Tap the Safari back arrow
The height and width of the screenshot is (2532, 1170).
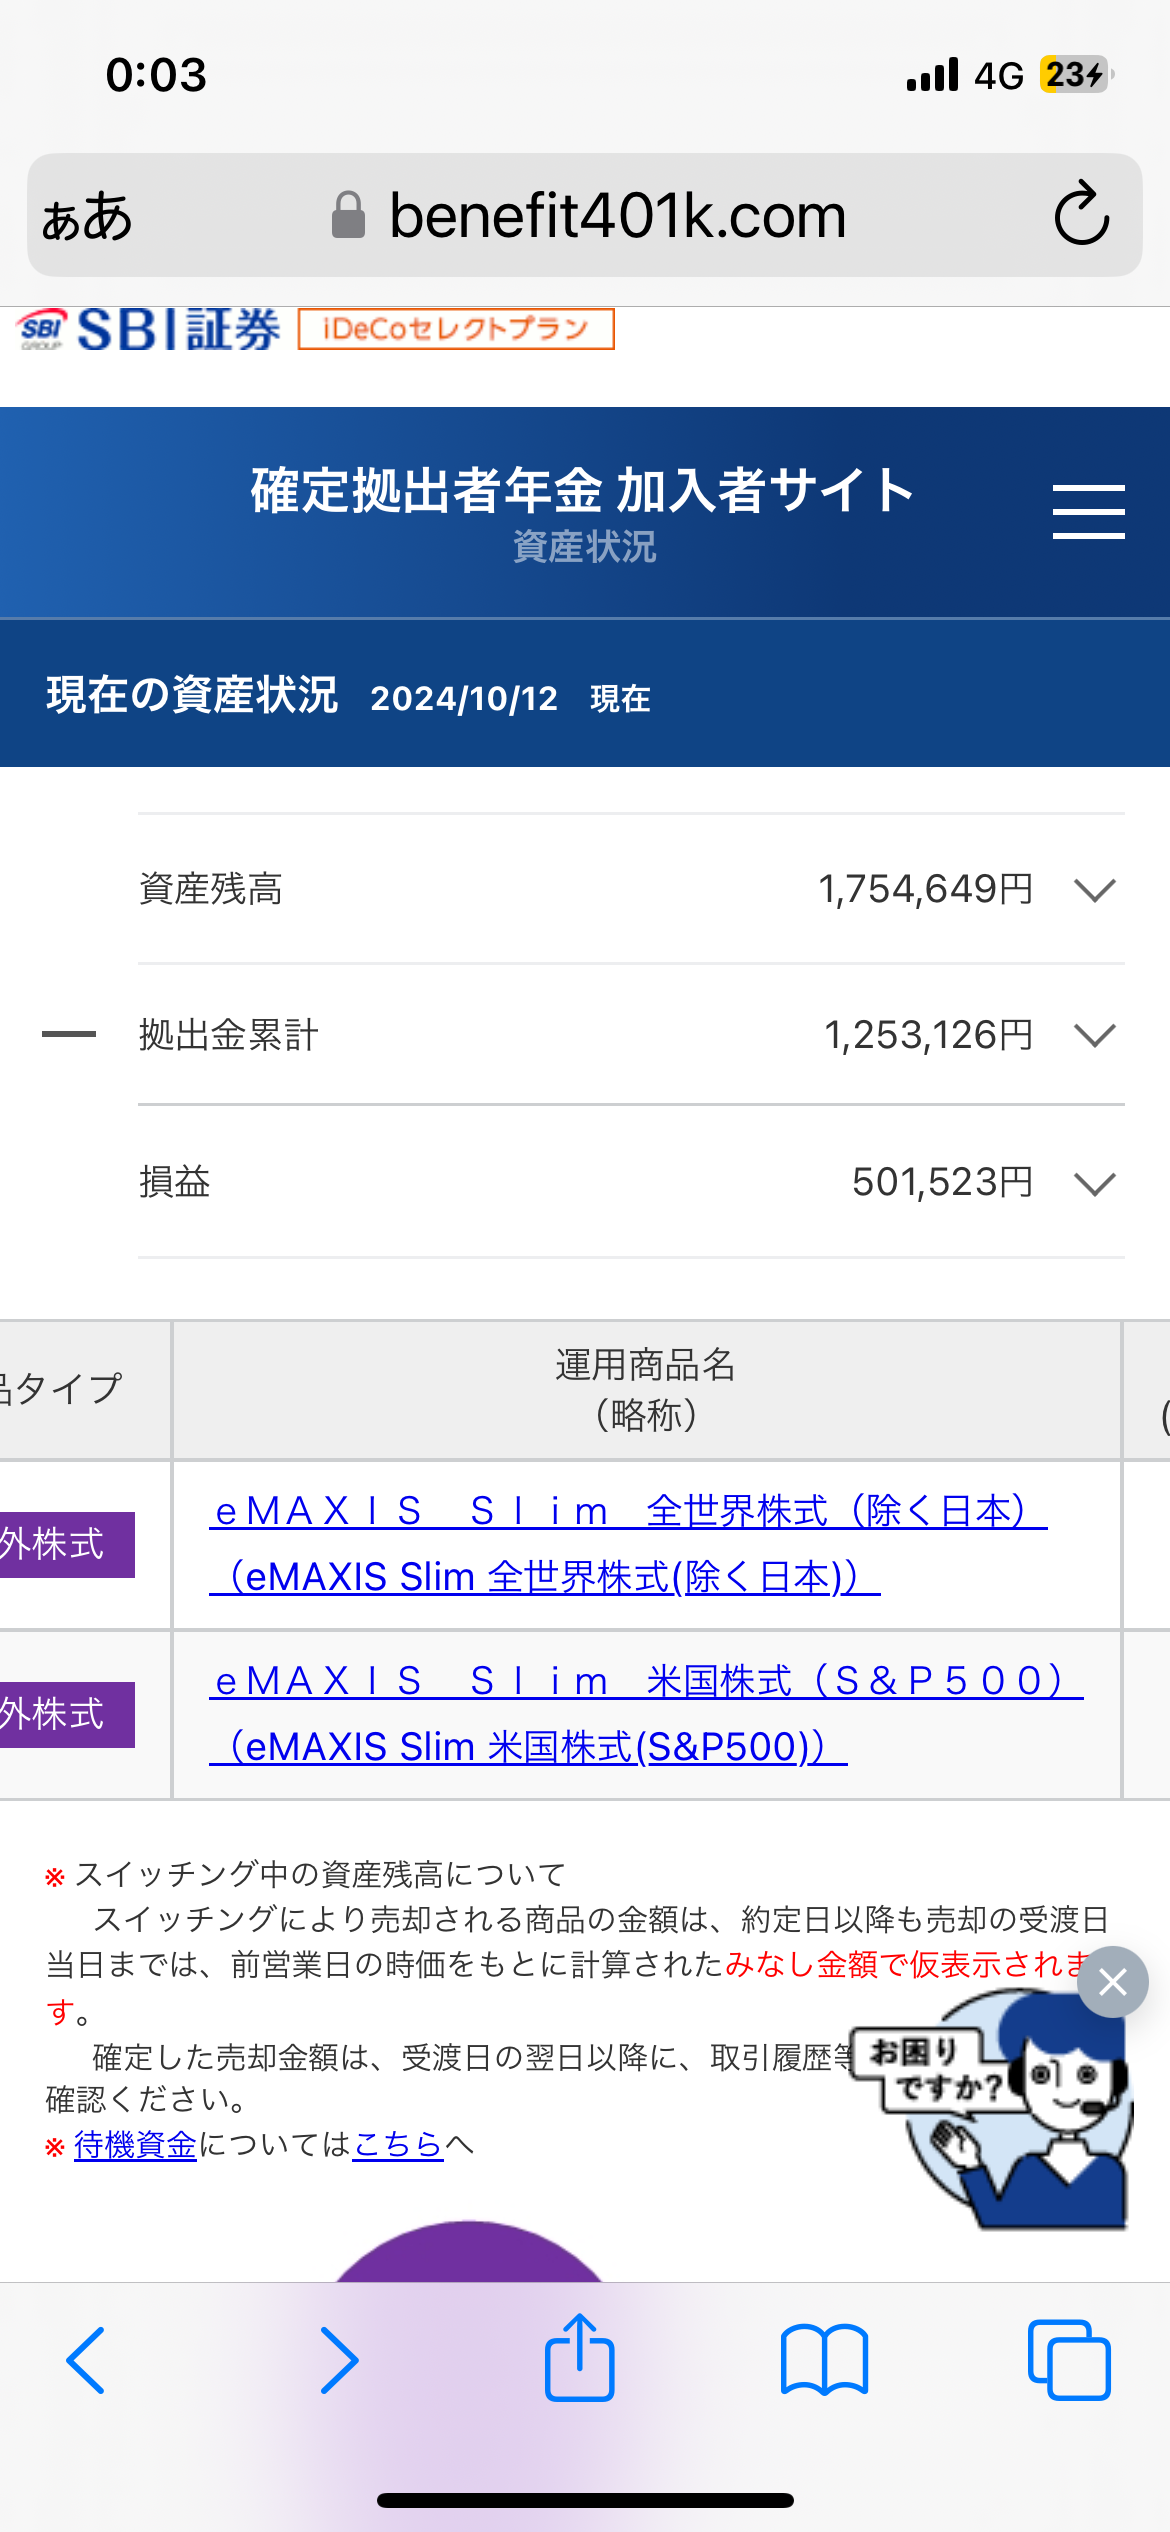coord(86,2360)
